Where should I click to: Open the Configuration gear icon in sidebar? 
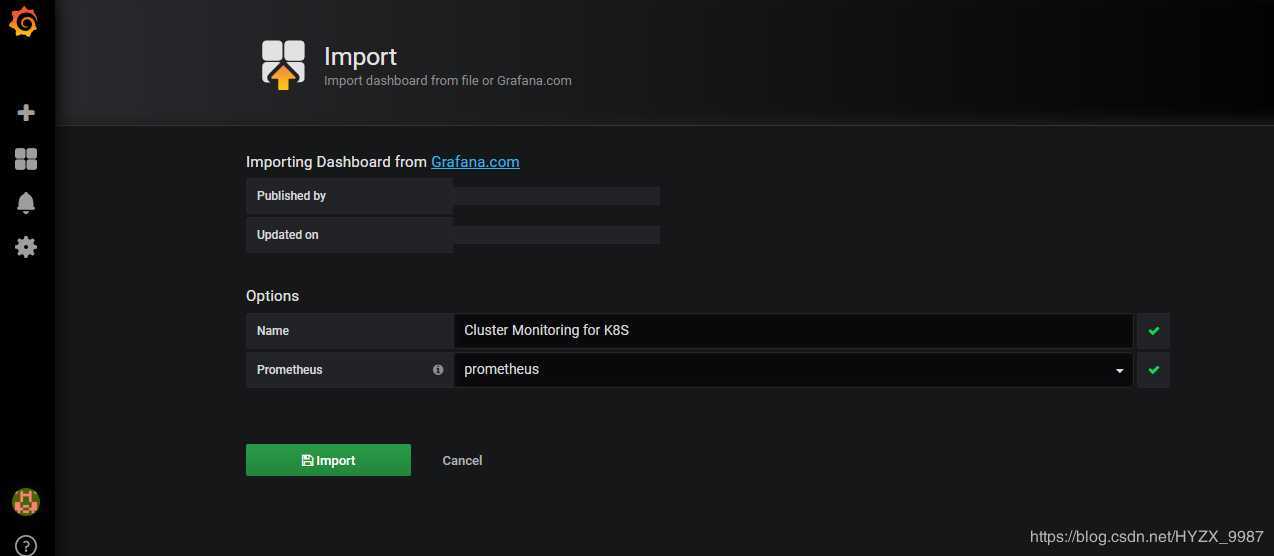pos(26,247)
